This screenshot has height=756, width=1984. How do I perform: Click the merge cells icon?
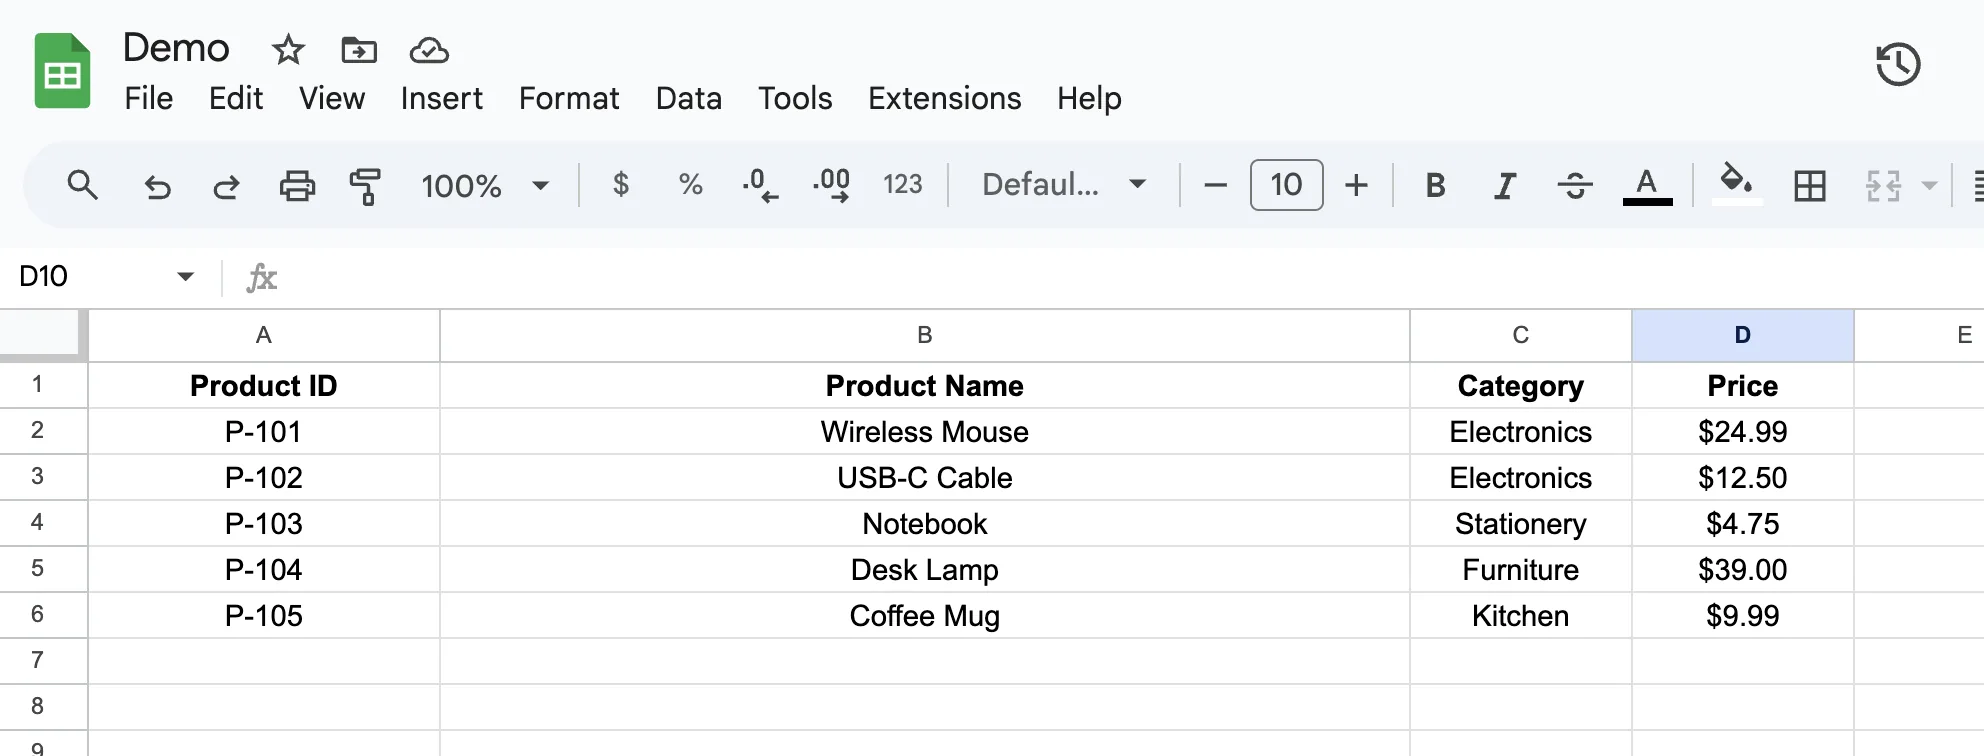point(1883,186)
